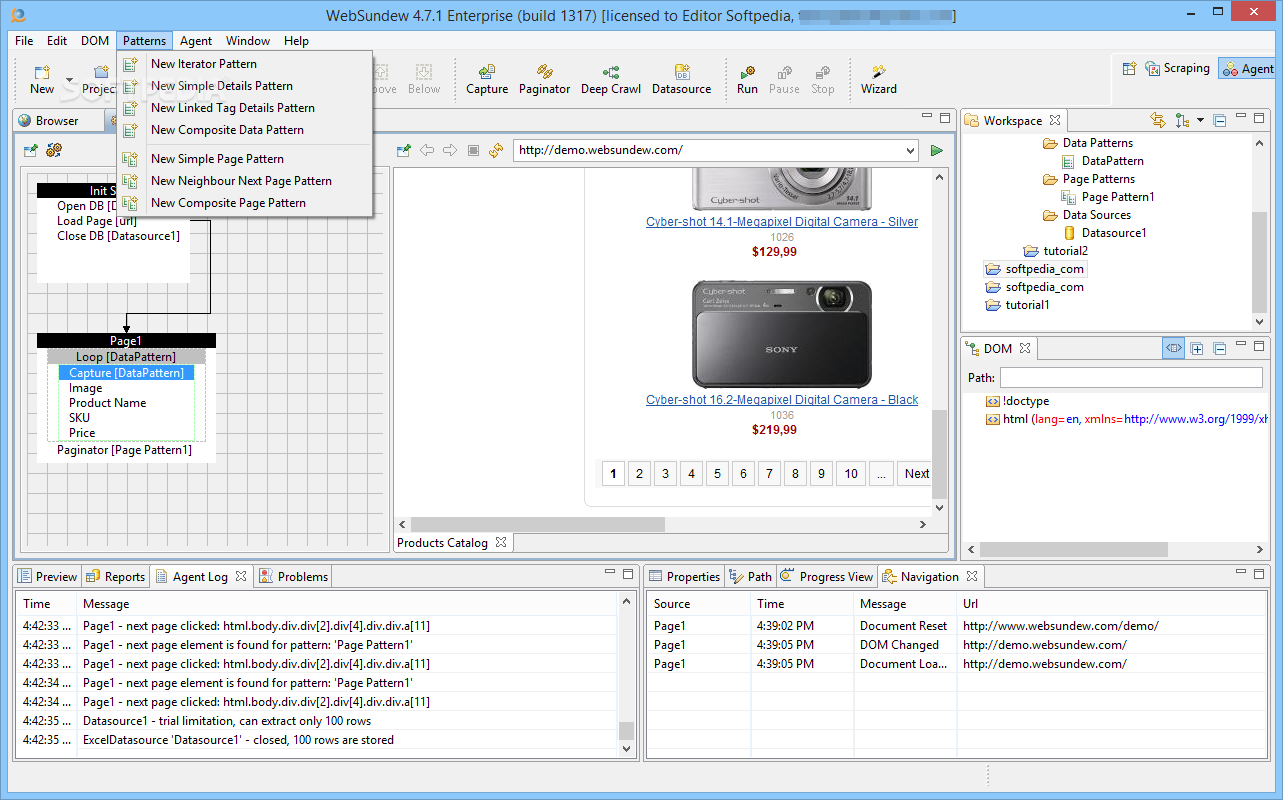Click the green Go arrow beside URL
The height and width of the screenshot is (800, 1283).
[x=937, y=151]
